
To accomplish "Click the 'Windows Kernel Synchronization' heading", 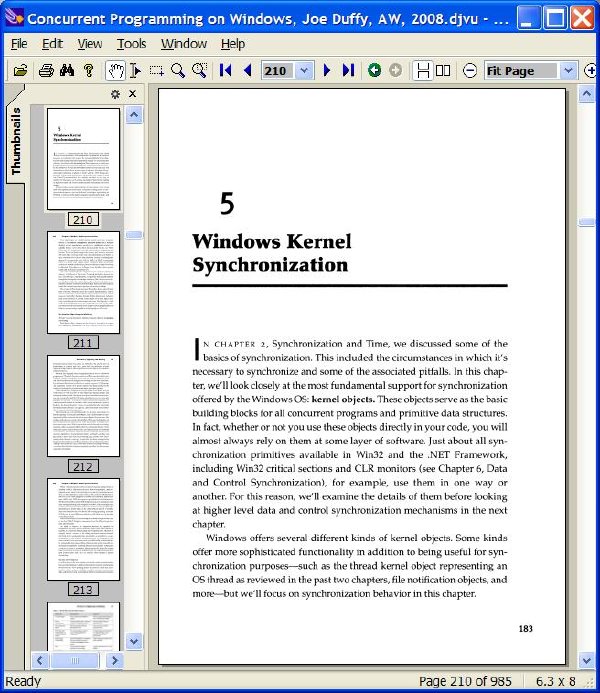I will tap(272, 253).
